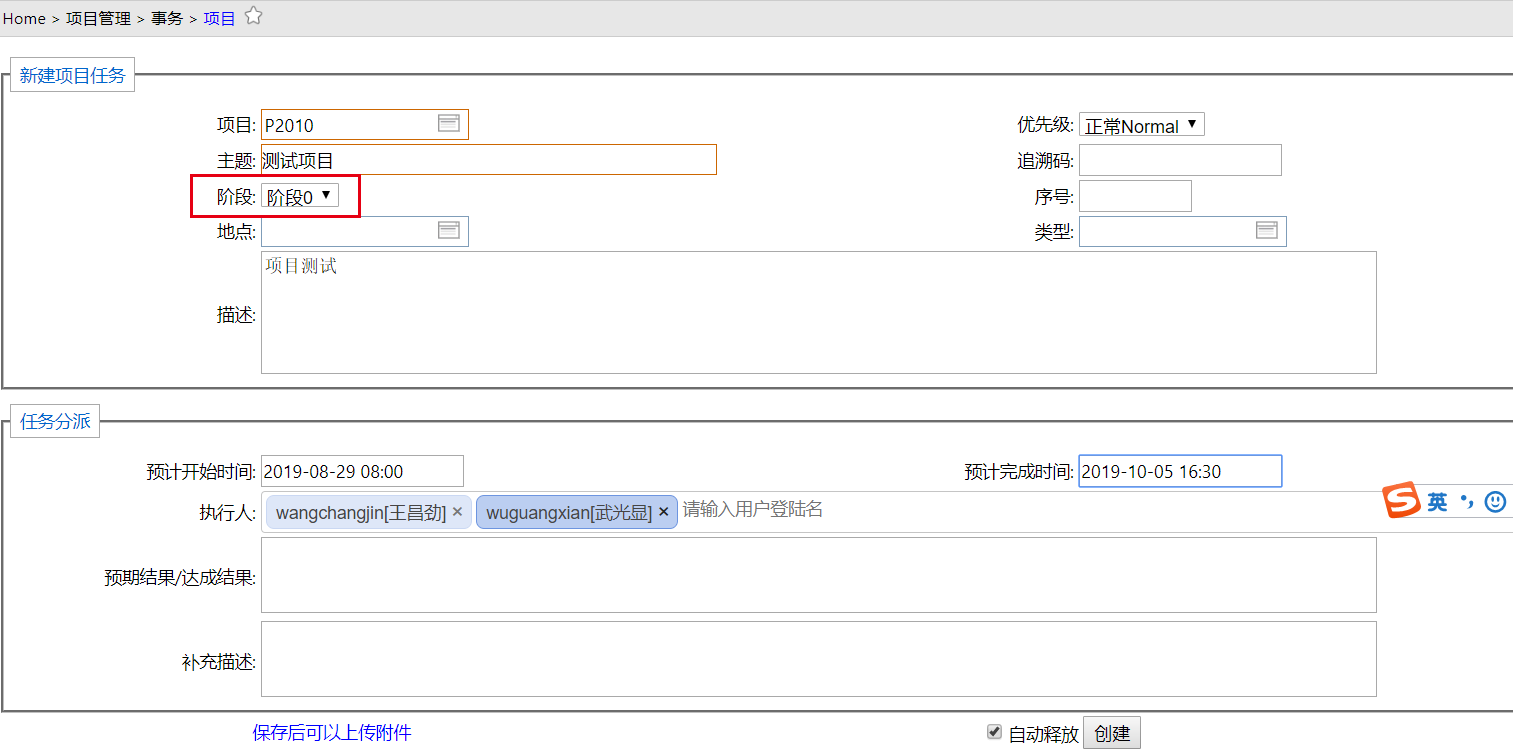
Task: Click the 任务分派 section legend
Action: 55,421
